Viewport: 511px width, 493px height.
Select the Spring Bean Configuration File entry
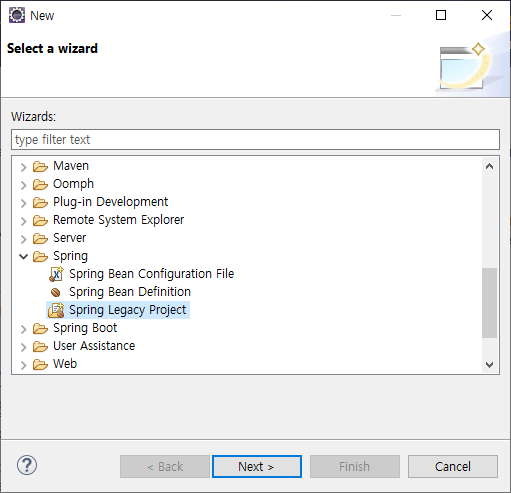pyautogui.click(x=152, y=274)
